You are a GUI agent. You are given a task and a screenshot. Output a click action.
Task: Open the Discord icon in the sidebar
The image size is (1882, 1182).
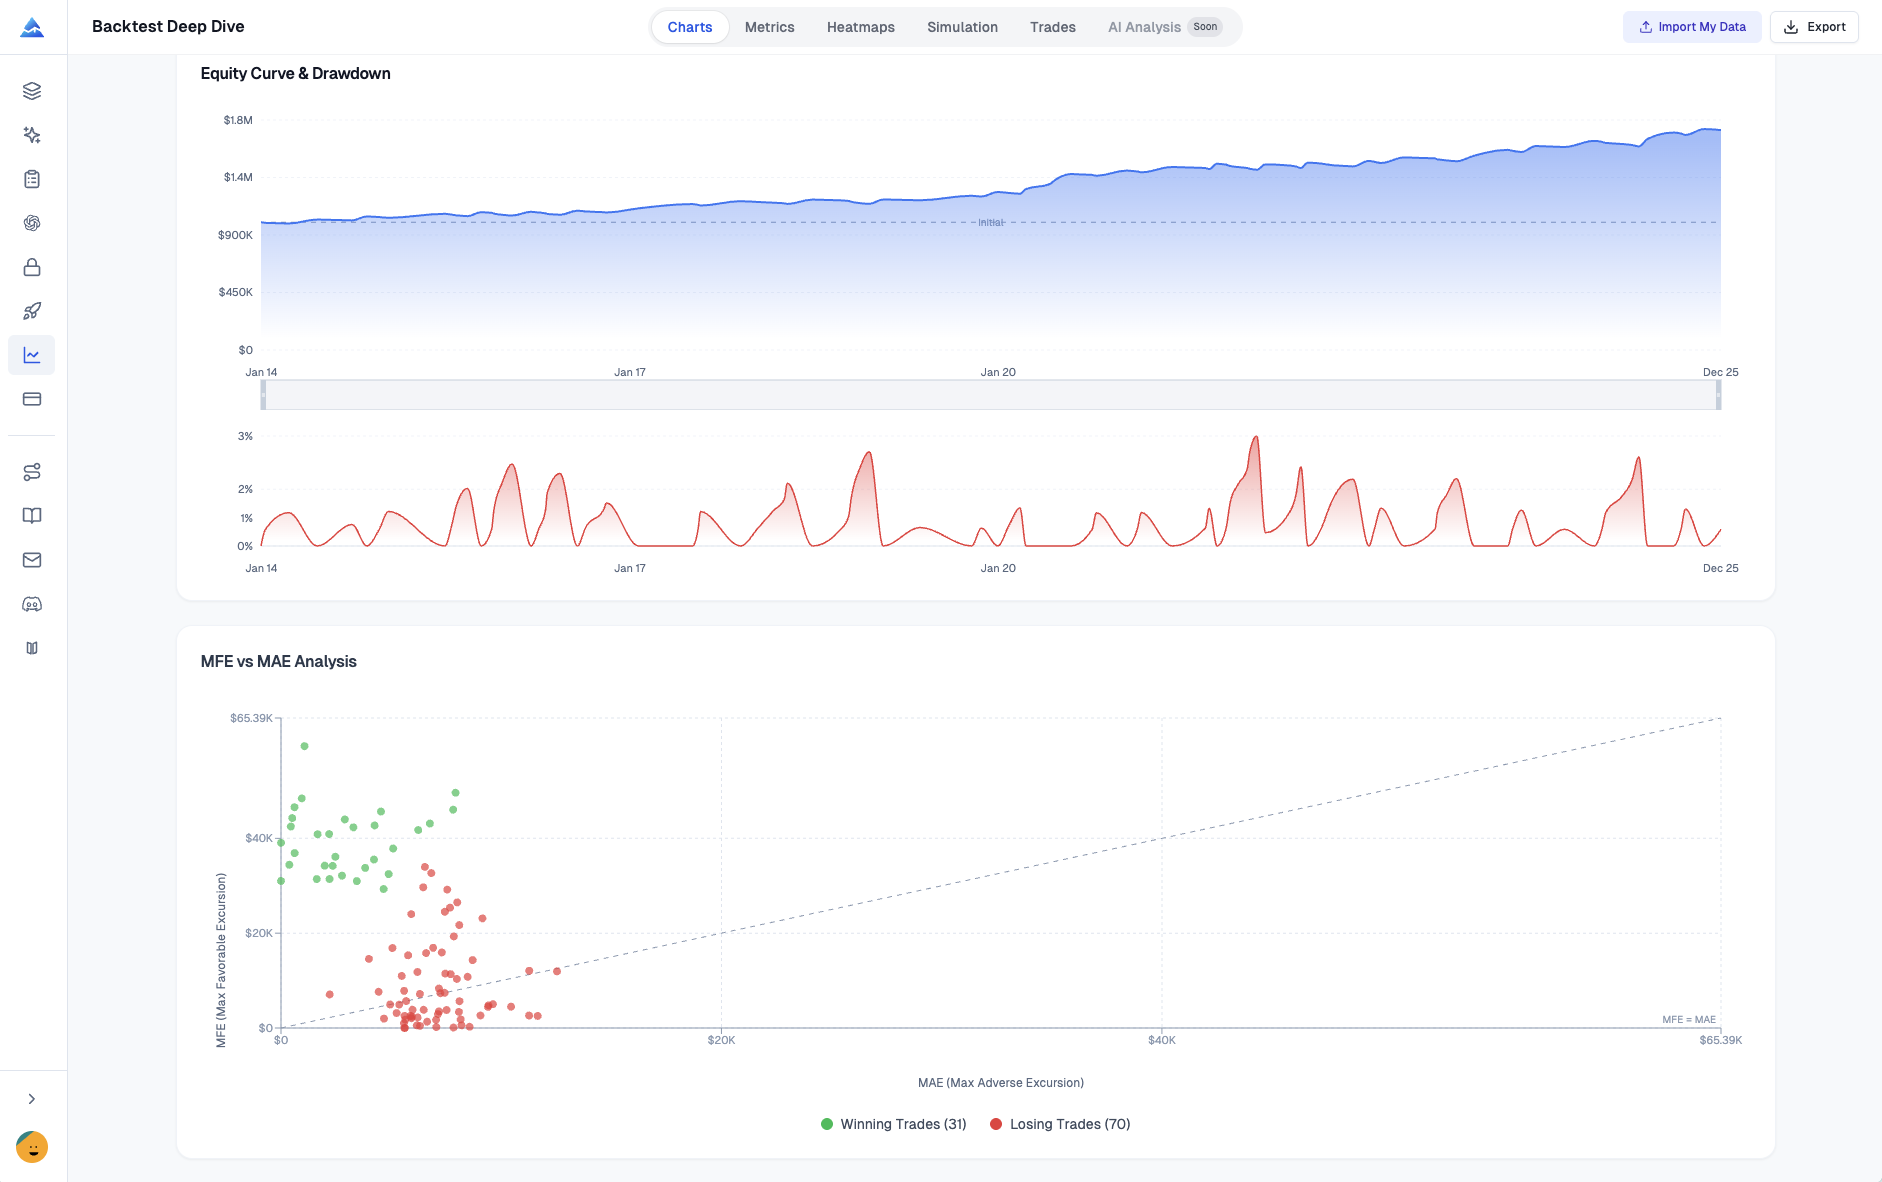coord(32,604)
